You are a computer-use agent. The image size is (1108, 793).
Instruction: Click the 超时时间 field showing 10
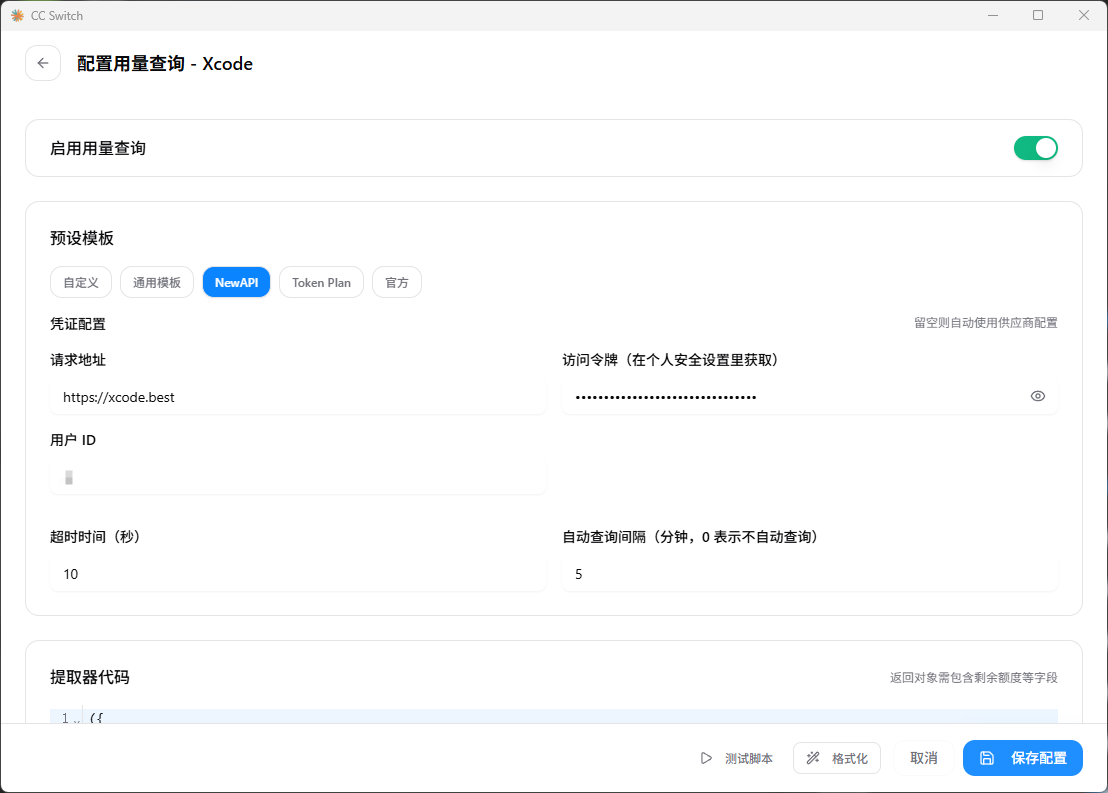[x=297, y=574]
